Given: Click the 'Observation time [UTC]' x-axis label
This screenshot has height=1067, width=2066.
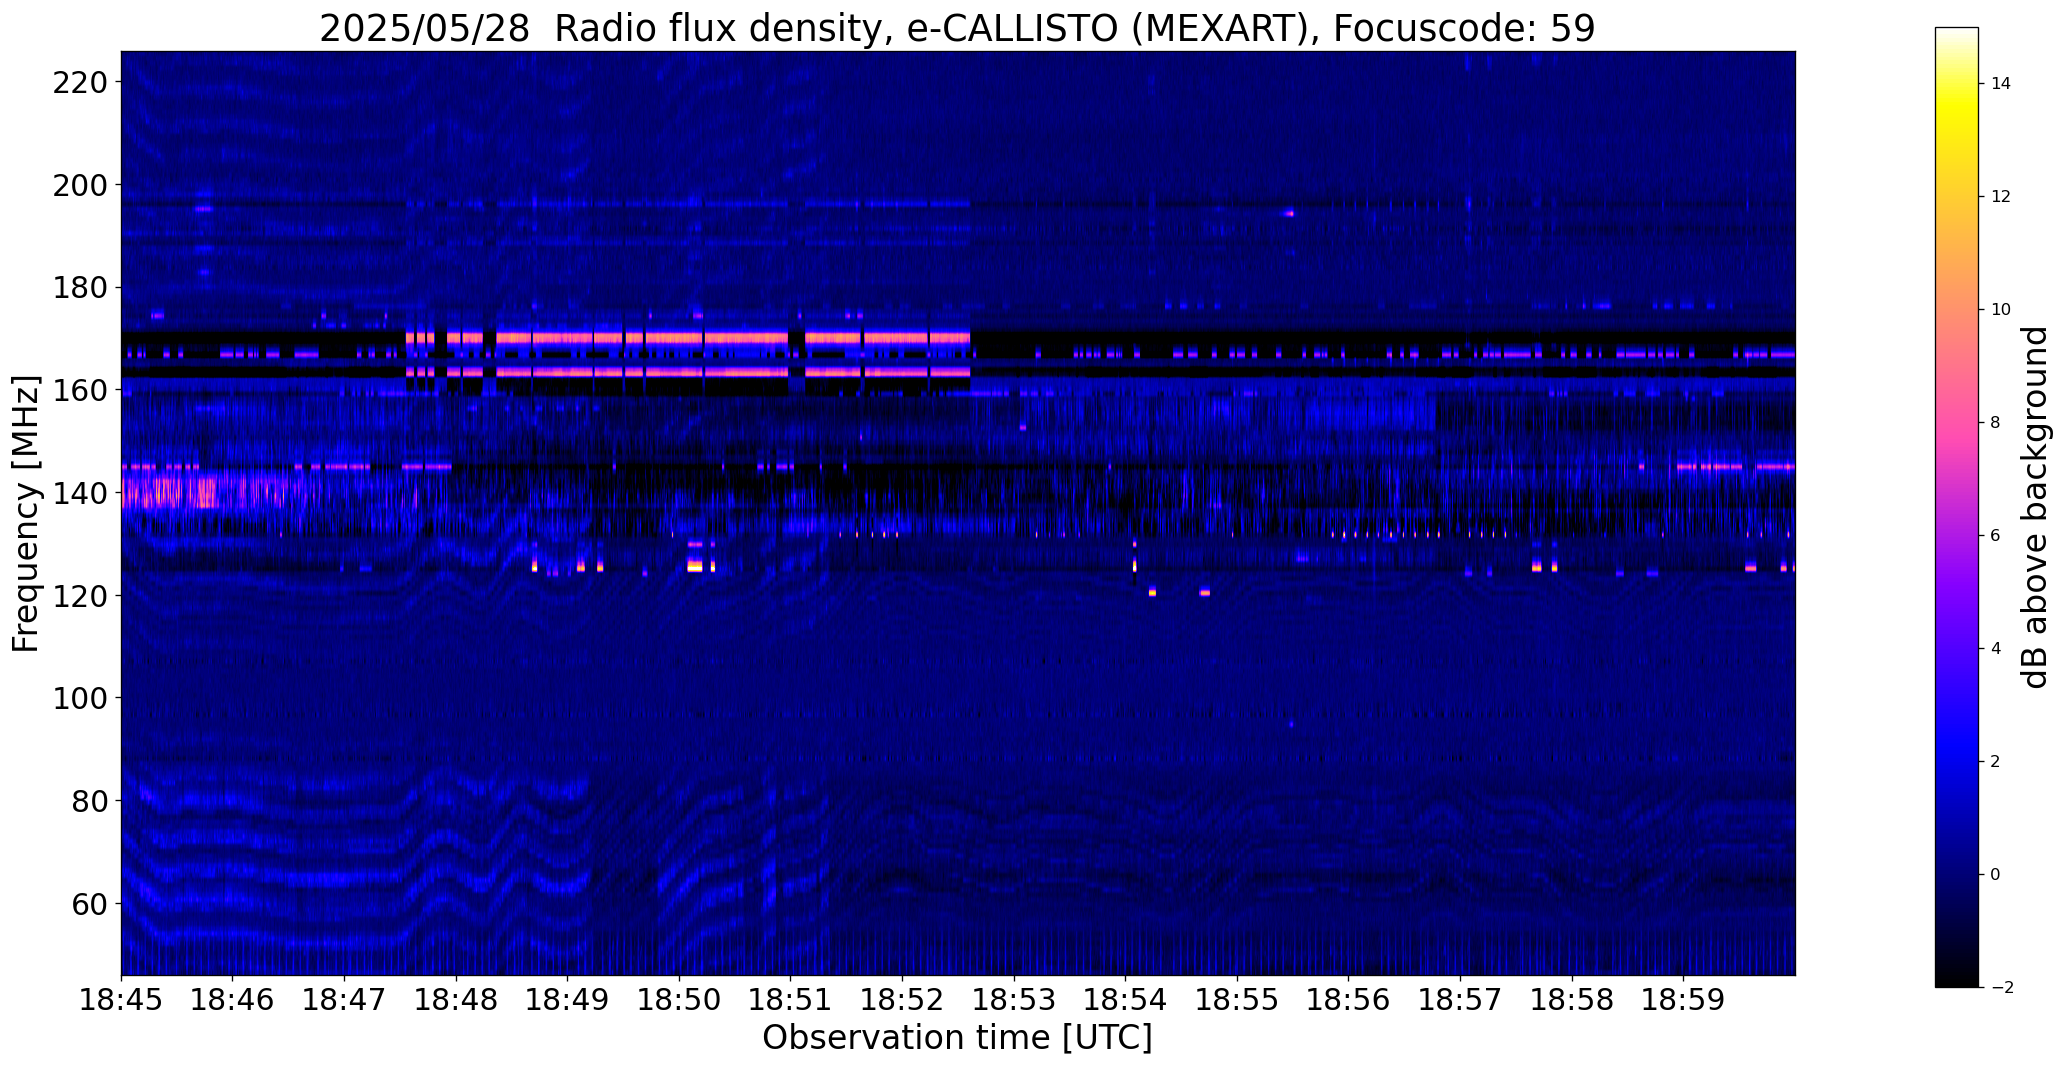Looking at the screenshot, I should (x=957, y=1038).
